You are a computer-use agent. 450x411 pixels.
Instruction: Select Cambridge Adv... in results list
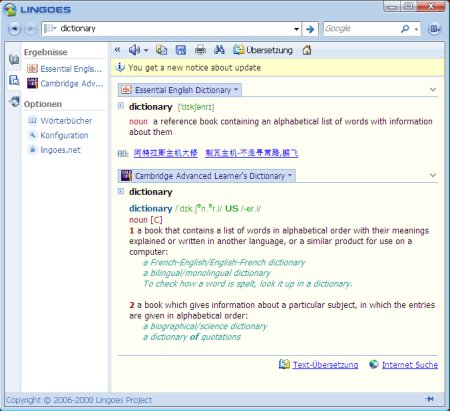(x=65, y=83)
